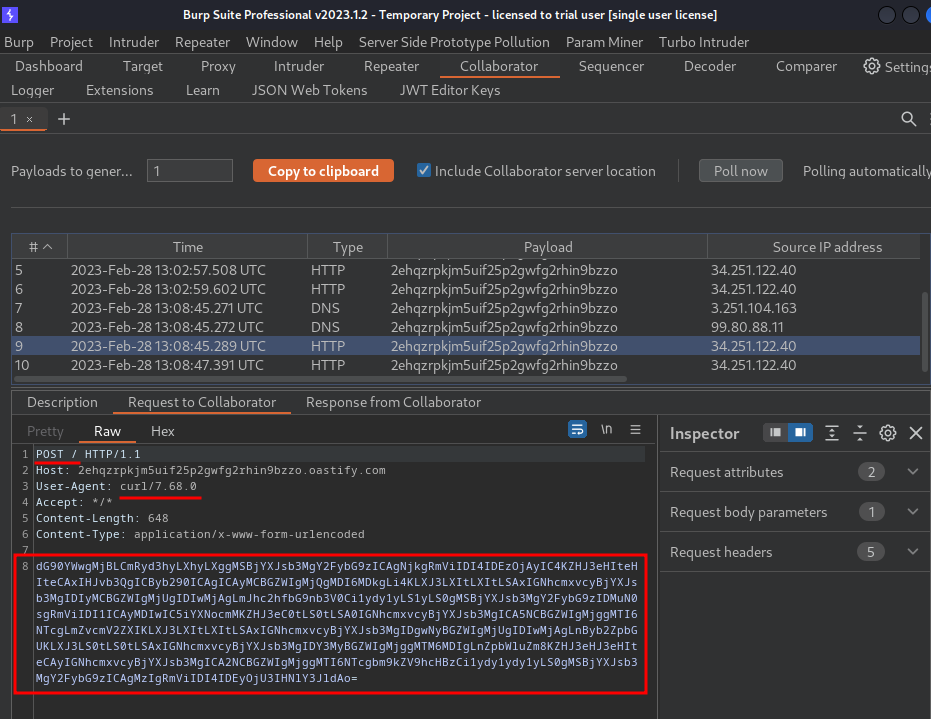Switch to the Decoder tab
This screenshot has width=931, height=719.
(x=710, y=66)
